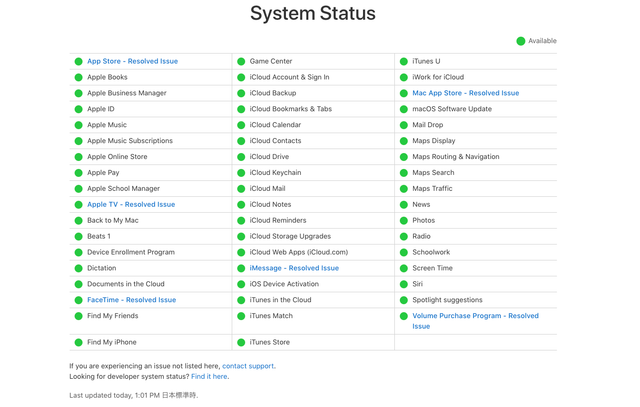Click green dot beside Siri
The image size is (640, 407).
click(x=404, y=284)
